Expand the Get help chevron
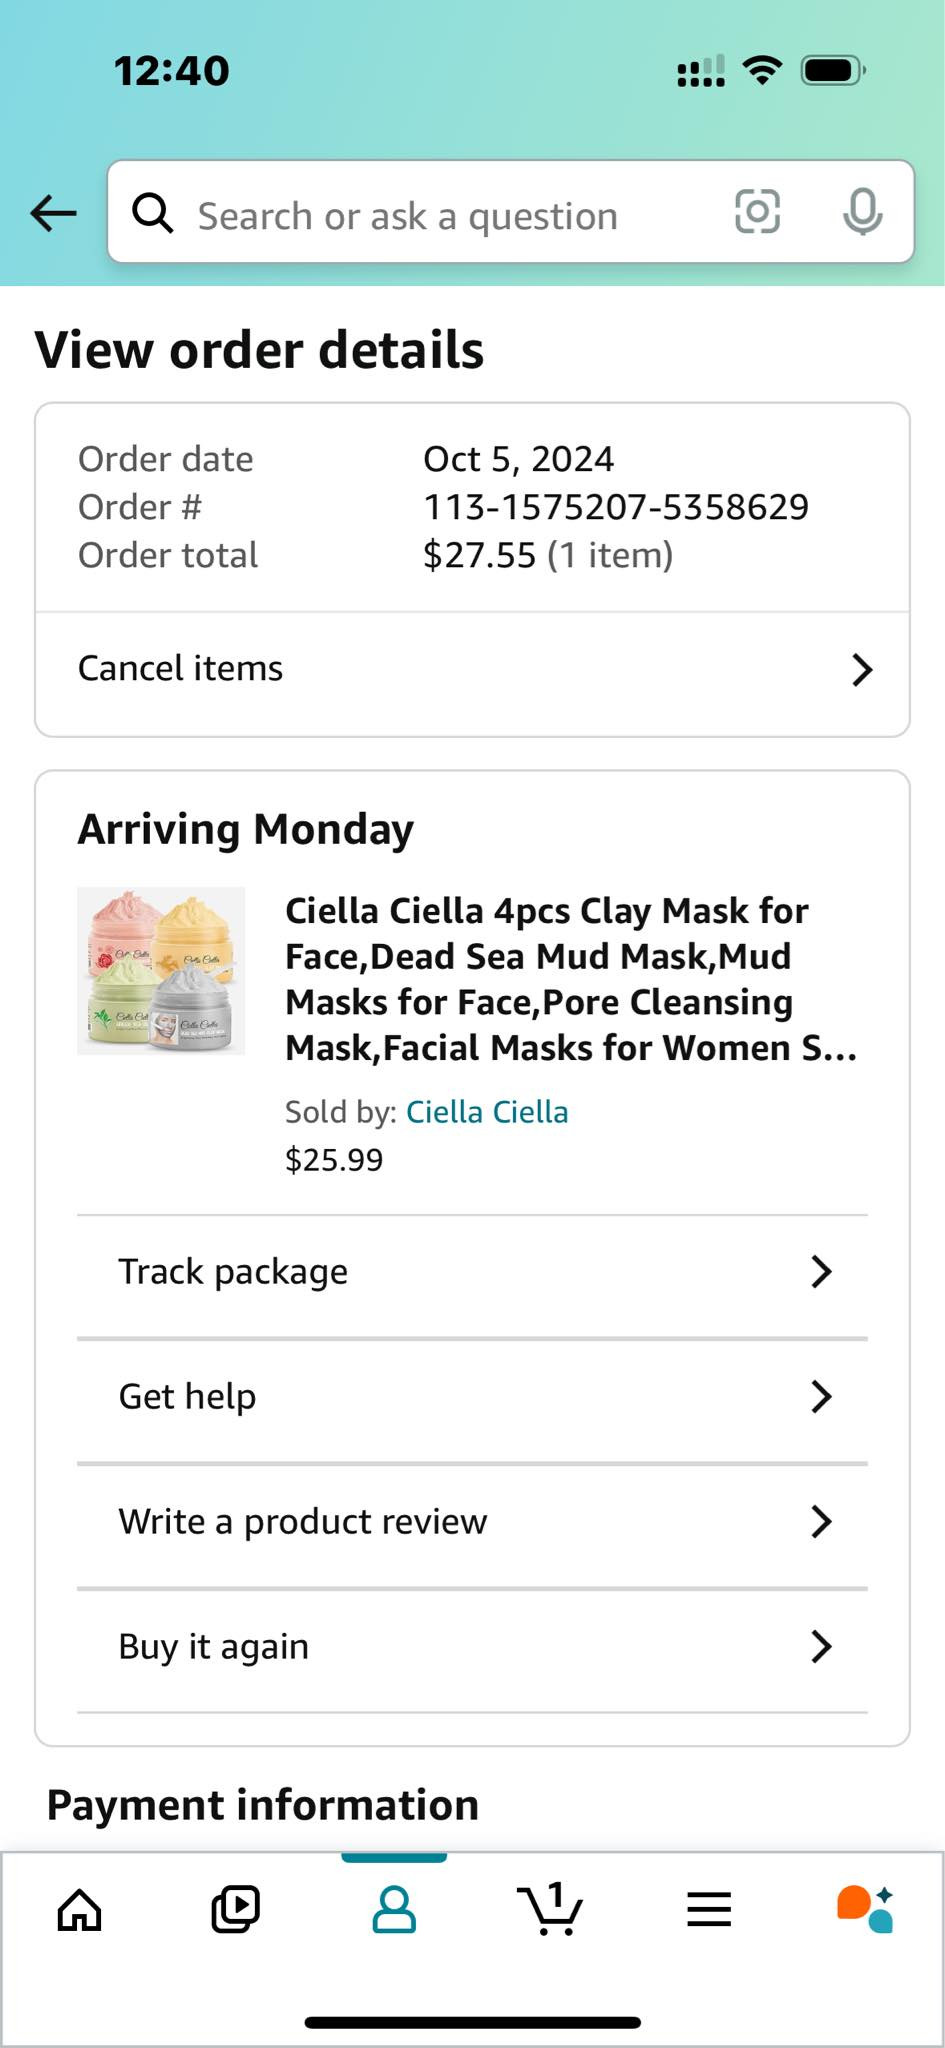The height and width of the screenshot is (2048, 945). click(x=821, y=1397)
